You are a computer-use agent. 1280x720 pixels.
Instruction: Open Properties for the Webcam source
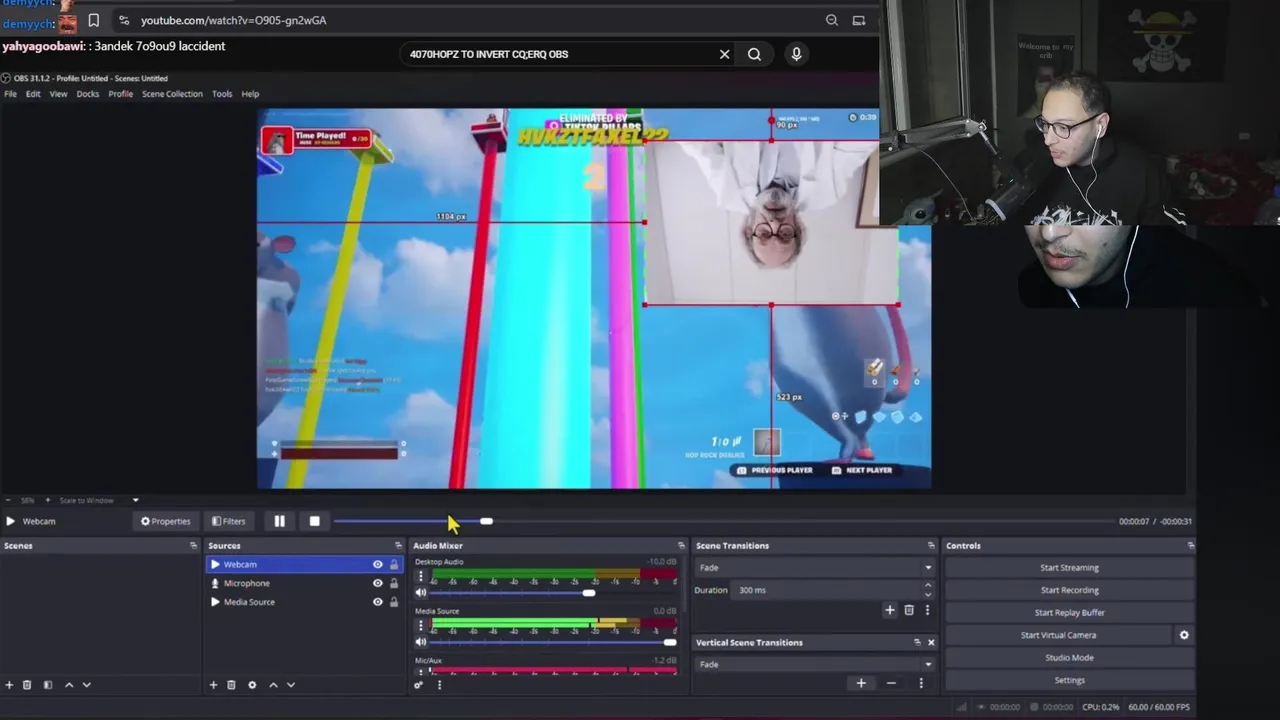[165, 521]
